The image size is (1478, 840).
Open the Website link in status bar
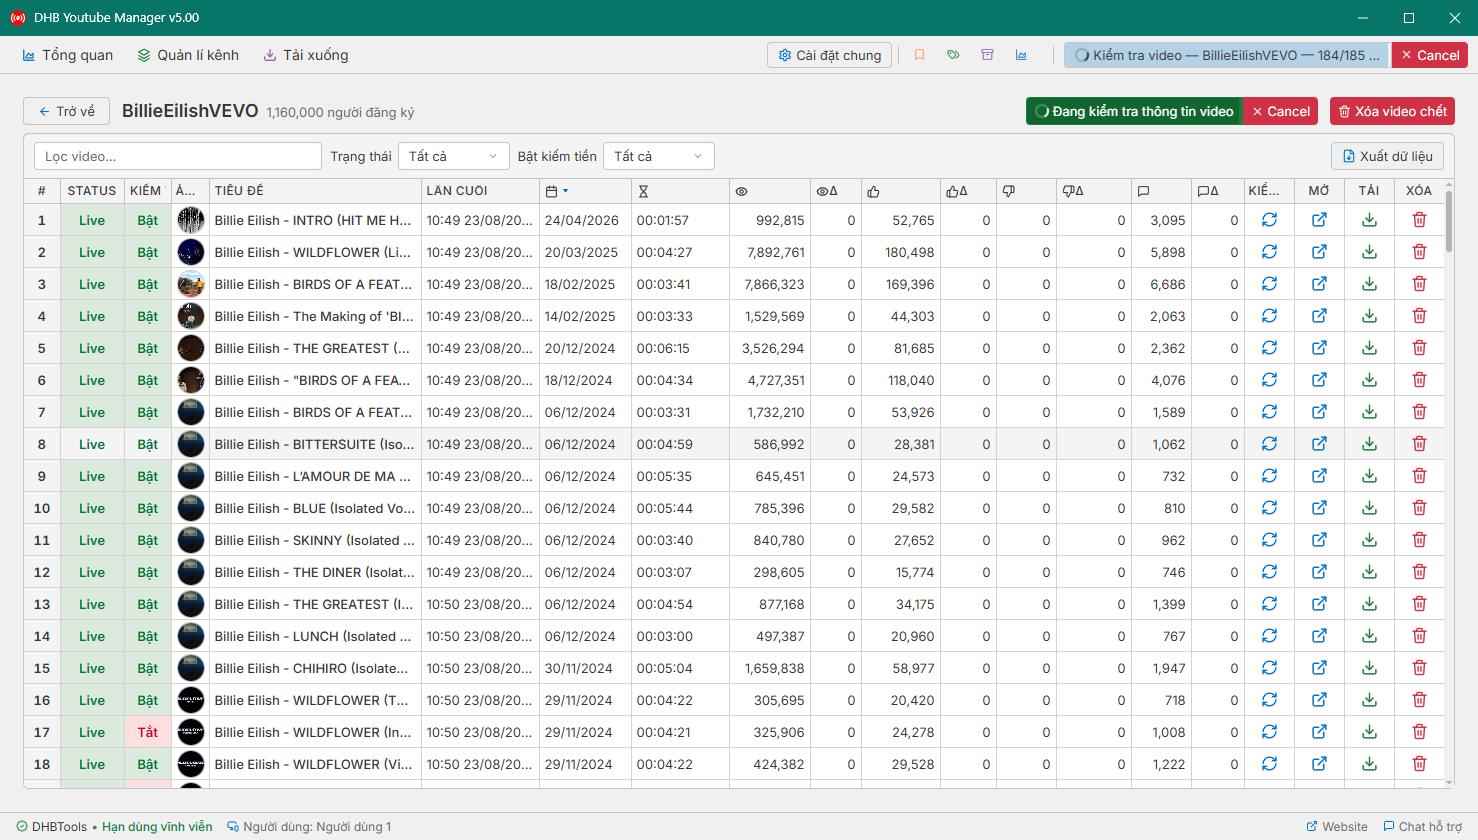(1337, 827)
